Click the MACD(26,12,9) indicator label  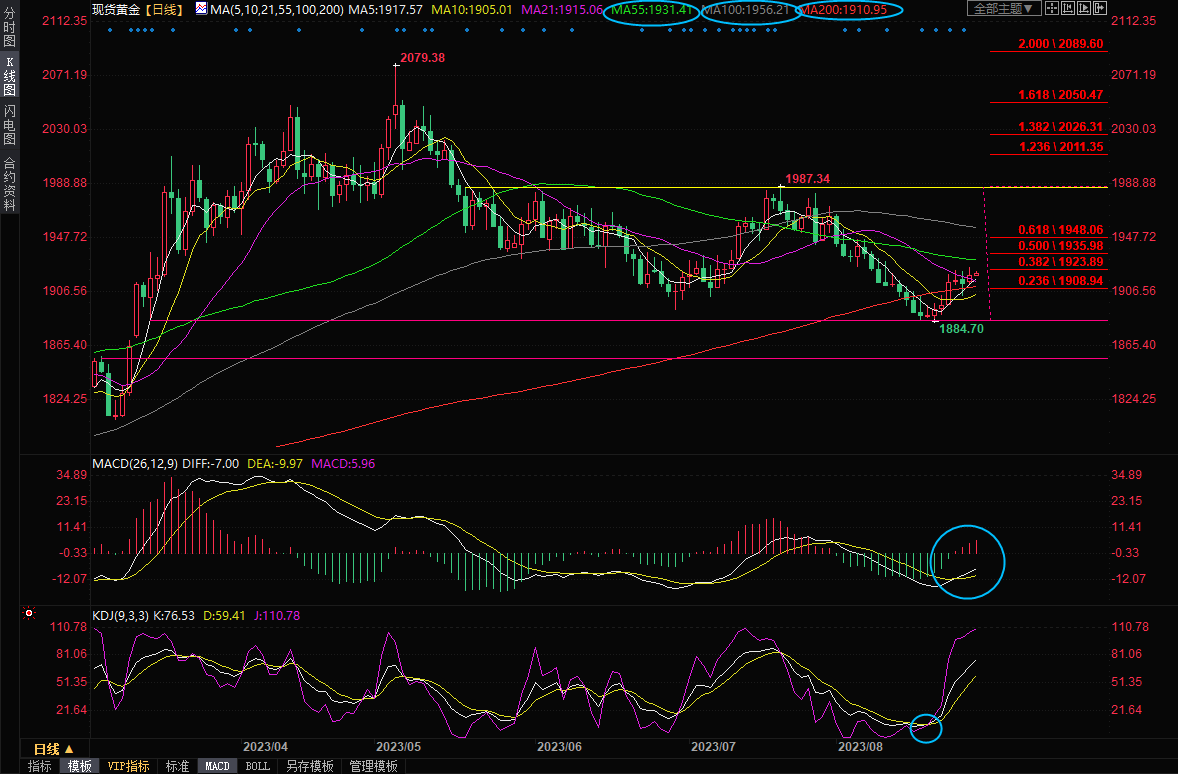pos(135,464)
